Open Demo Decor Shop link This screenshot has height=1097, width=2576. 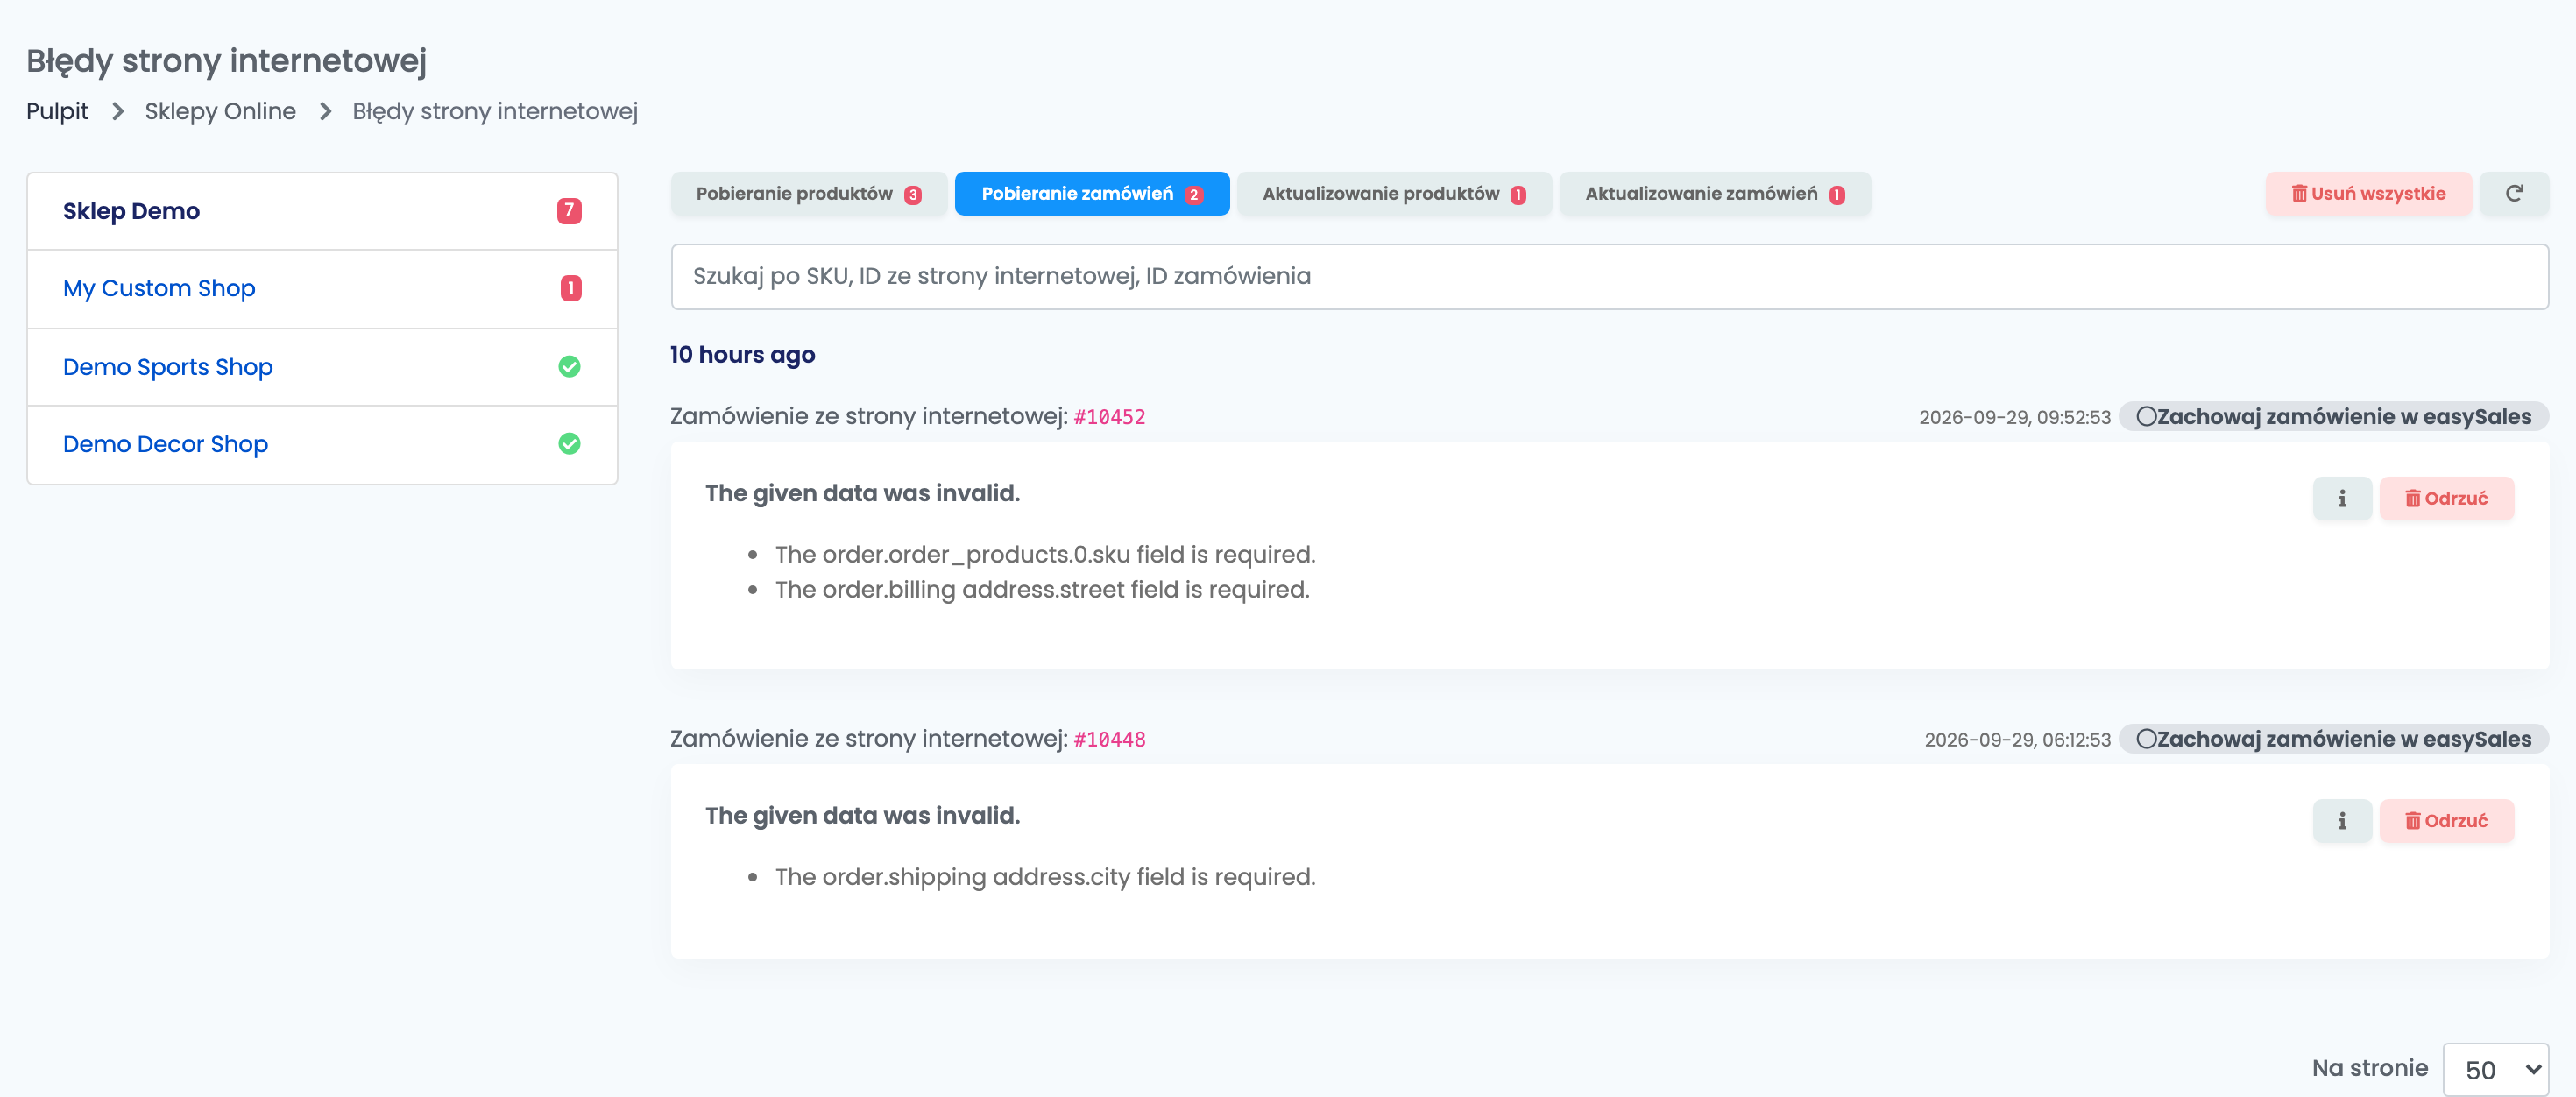165,444
